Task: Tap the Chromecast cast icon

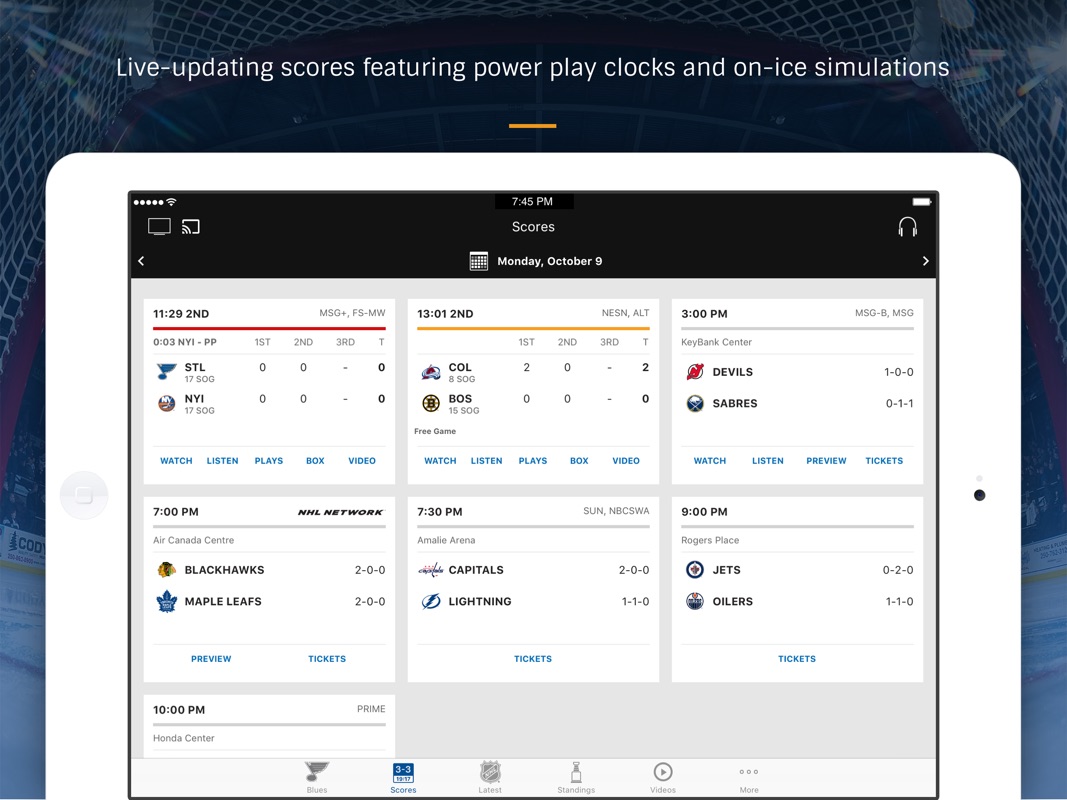Action: tap(191, 227)
